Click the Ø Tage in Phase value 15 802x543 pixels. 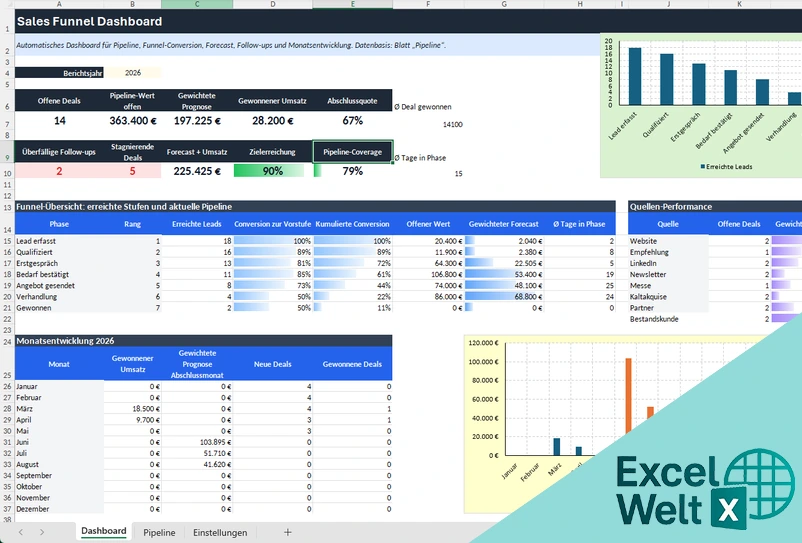[x=458, y=174]
